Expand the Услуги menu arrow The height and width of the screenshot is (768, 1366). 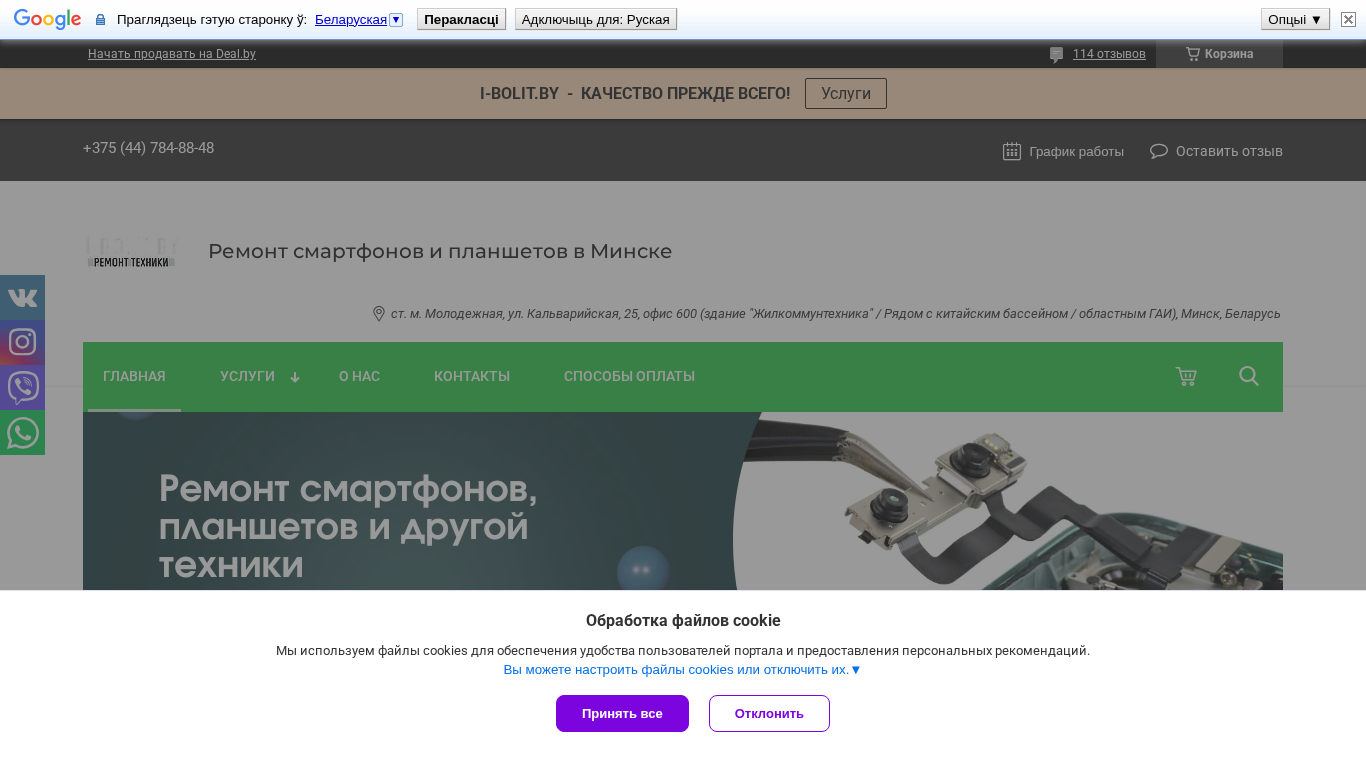click(295, 377)
